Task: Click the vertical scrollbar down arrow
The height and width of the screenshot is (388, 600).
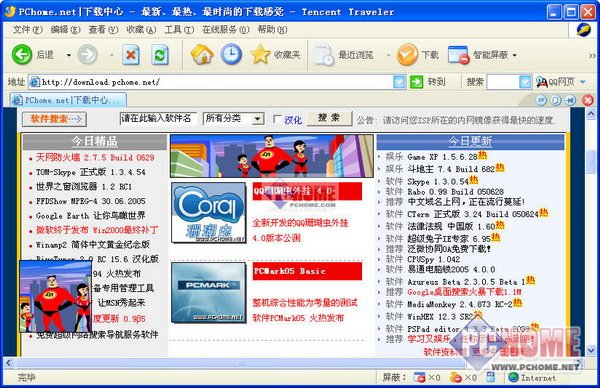Action: point(591,350)
